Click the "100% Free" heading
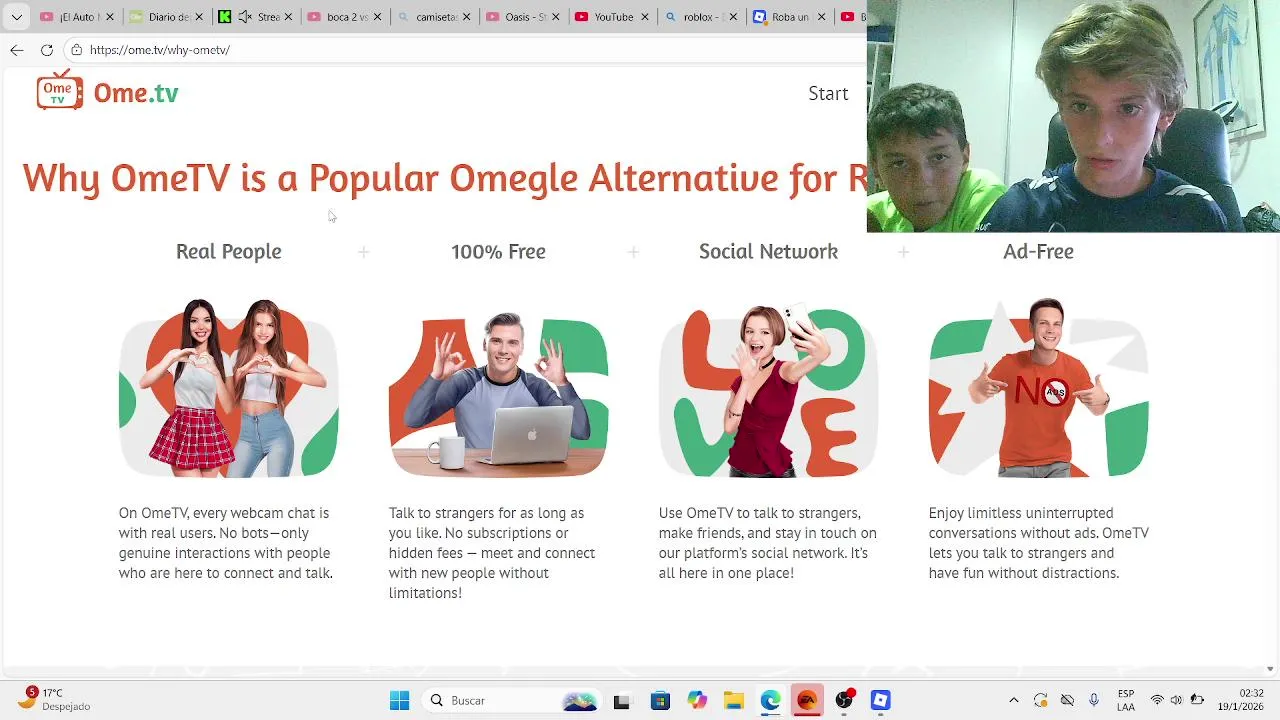 498,251
